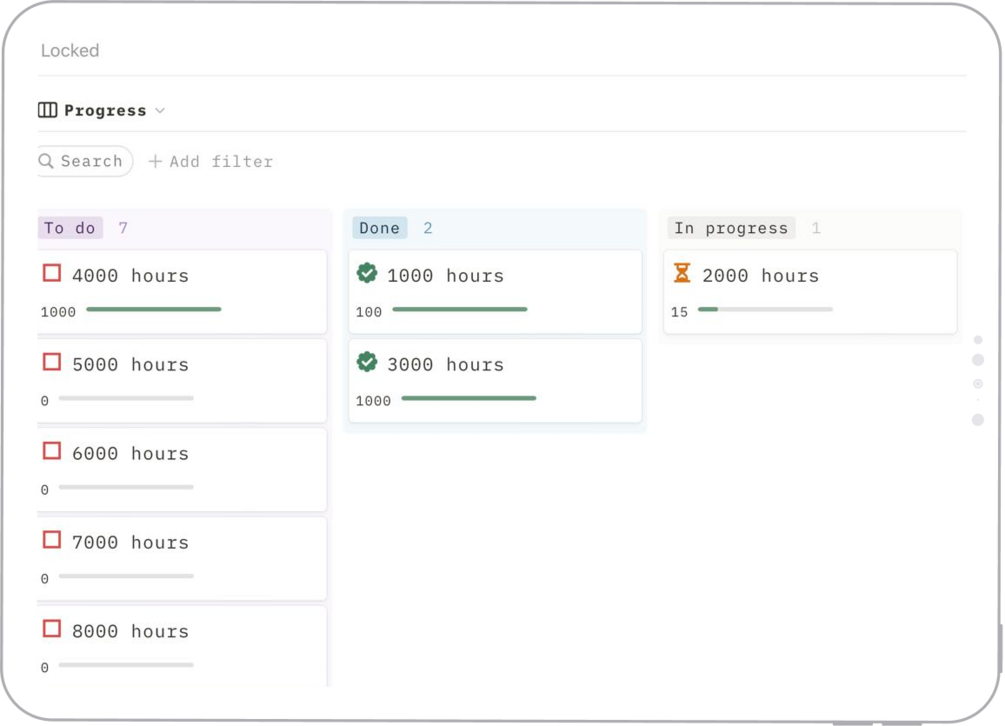The width and height of the screenshot is (1005, 726).
Task: Click the magnifying glass search icon
Action: (47, 161)
